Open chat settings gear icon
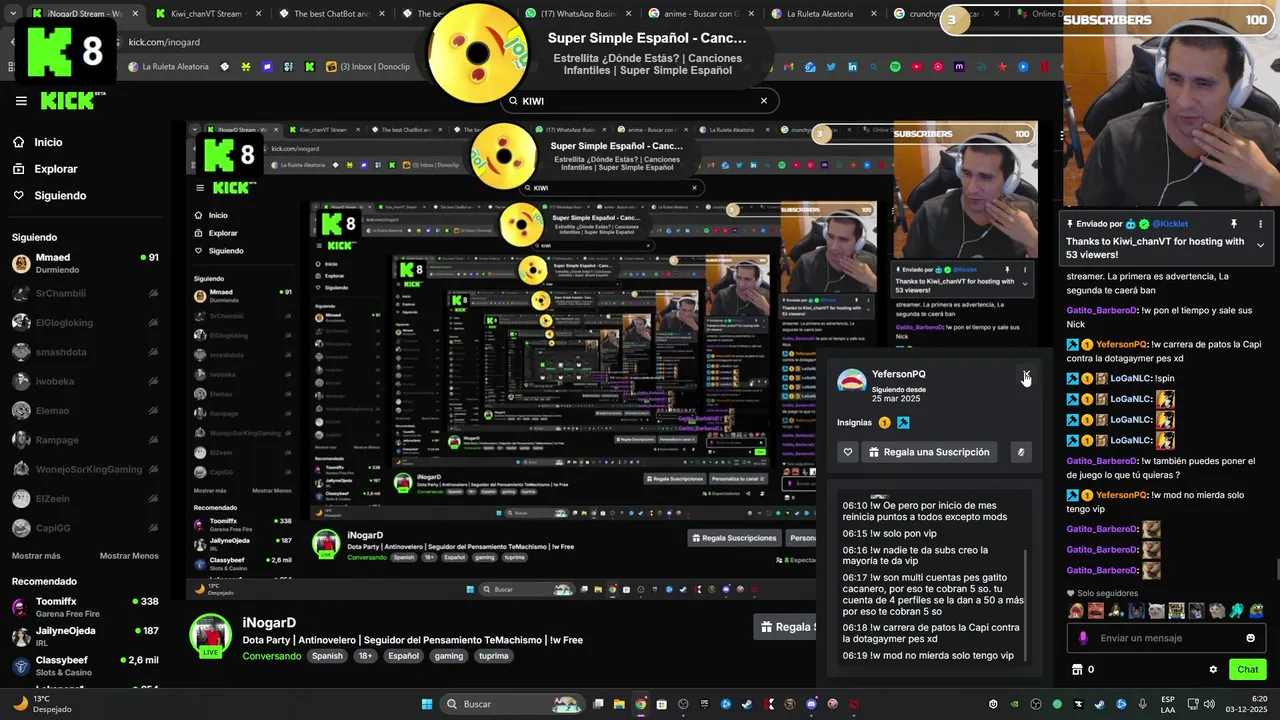1280x720 pixels. pos(1213,670)
